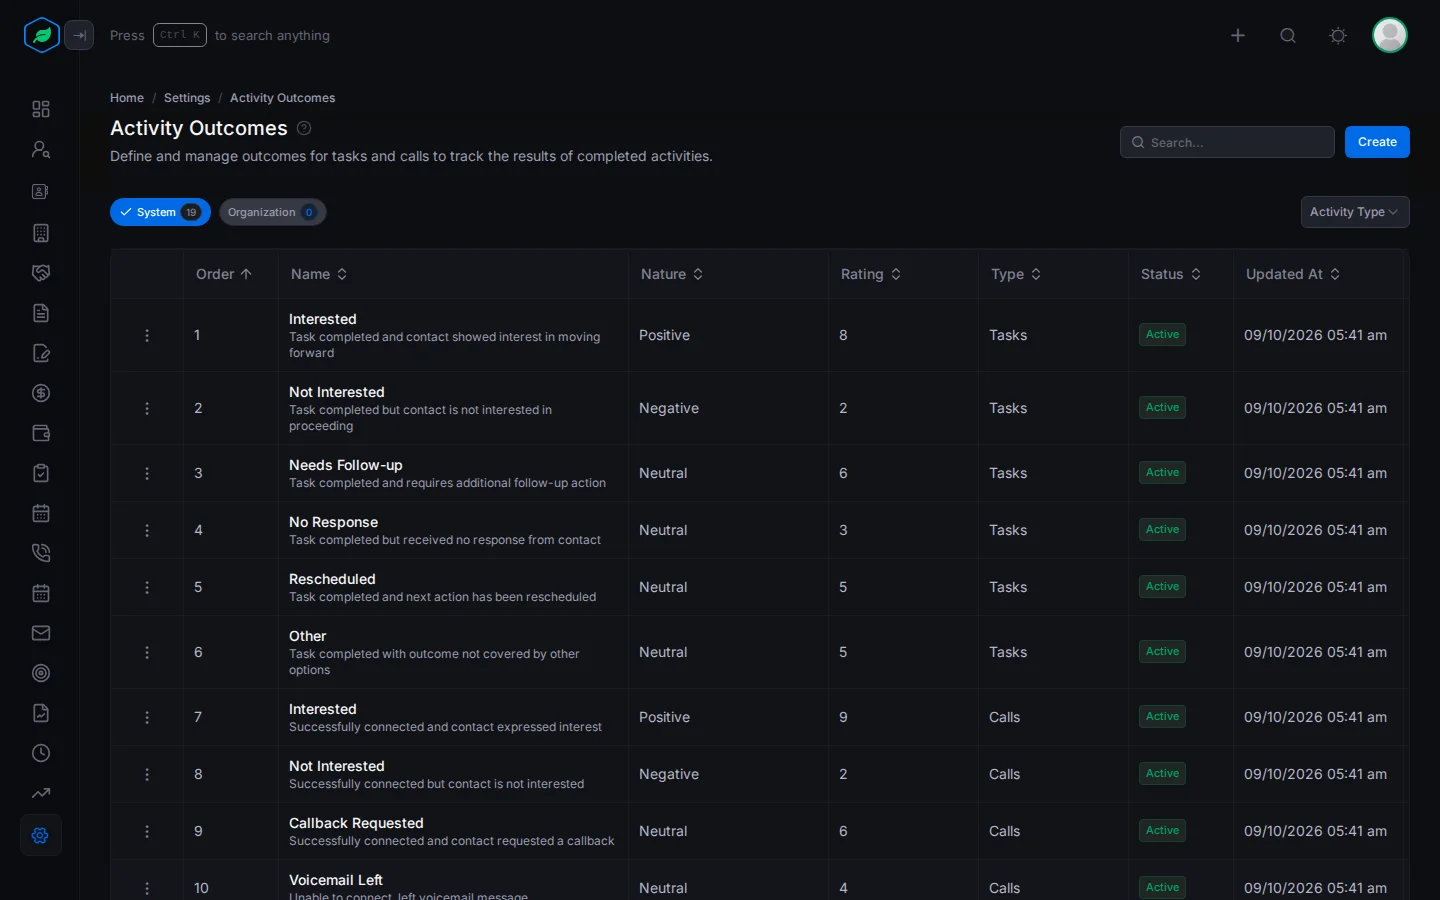The image size is (1440, 900).
Task: Open deals handshake icon in sidebar
Action: pos(41,273)
